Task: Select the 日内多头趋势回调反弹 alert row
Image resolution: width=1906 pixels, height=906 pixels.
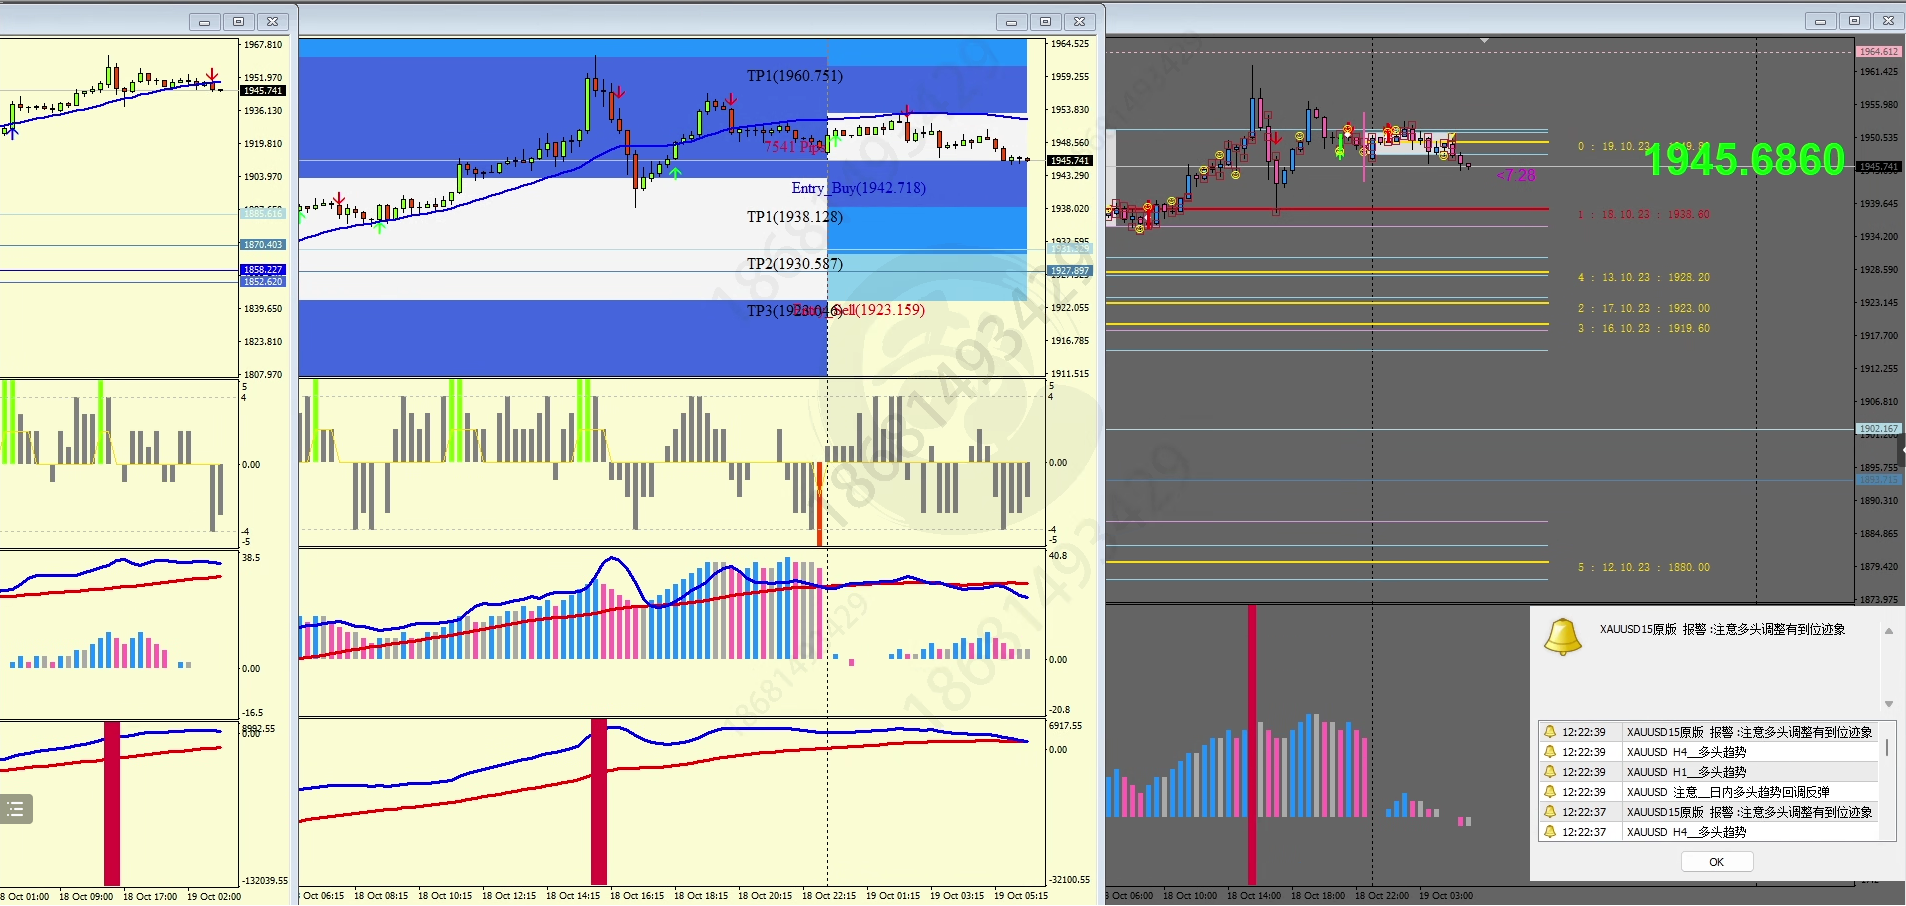Action: [1708, 792]
